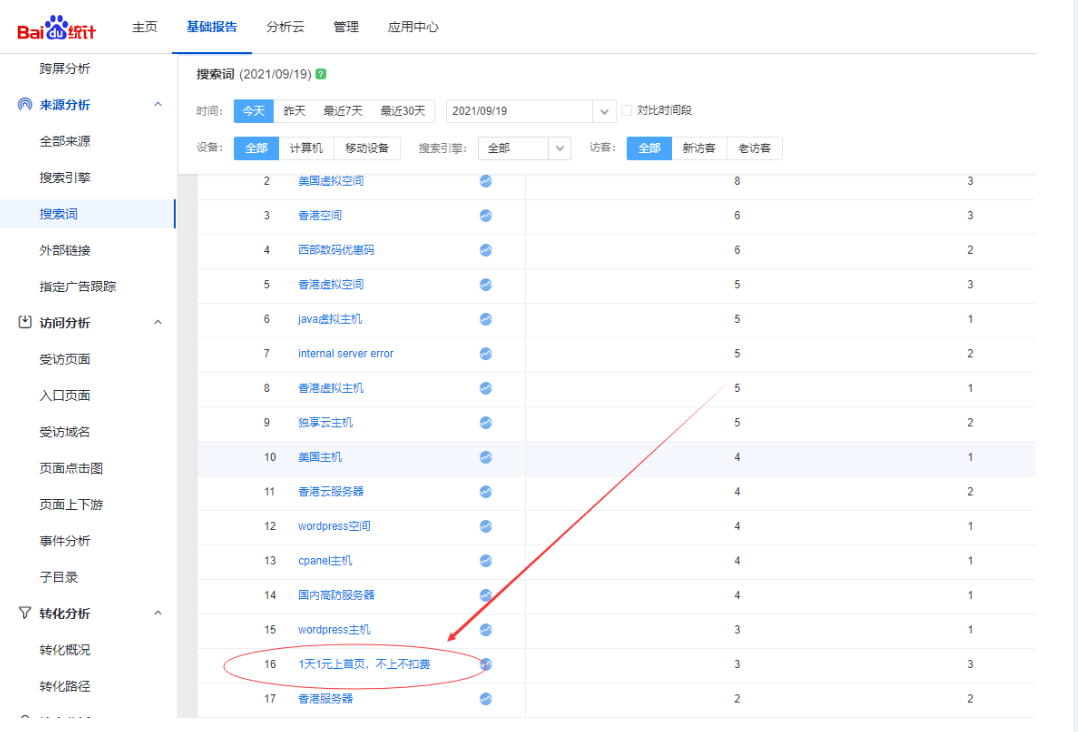Open the 2021/09/19 date dropdown
This screenshot has height=732, width=1078.
[x=606, y=111]
